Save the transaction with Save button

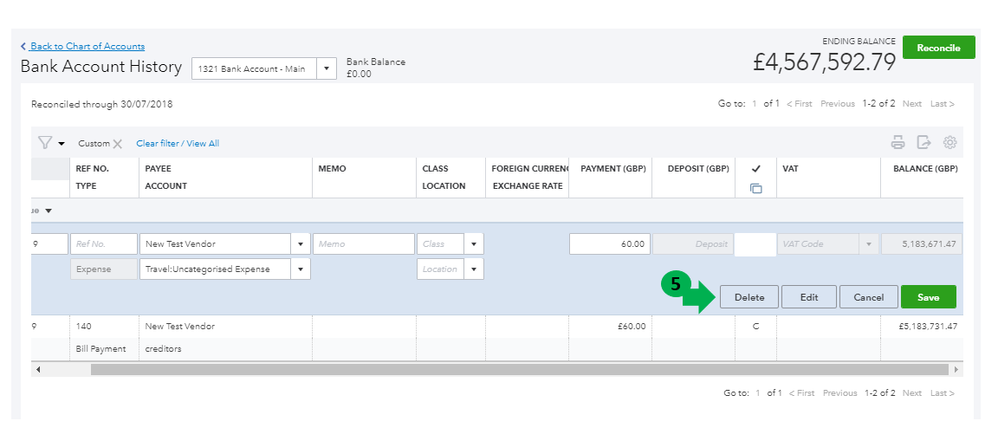[x=928, y=297]
